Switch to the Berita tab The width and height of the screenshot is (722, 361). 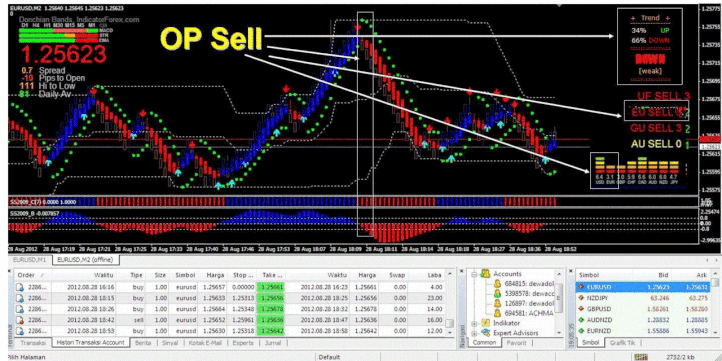pyautogui.click(x=143, y=343)
